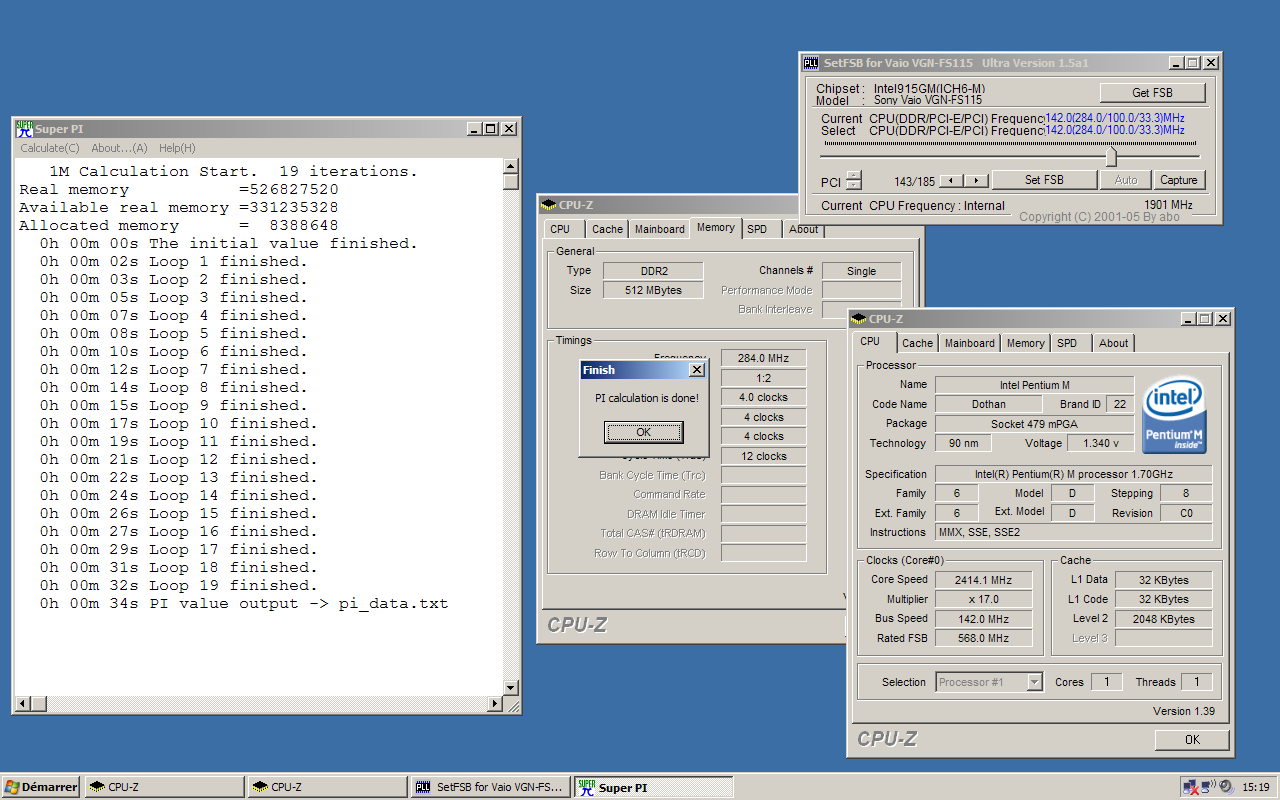The width and height of the screenshot is (1280, 800).
Task: Click the Capture button in SetFSB
Action: [1179, 180]
